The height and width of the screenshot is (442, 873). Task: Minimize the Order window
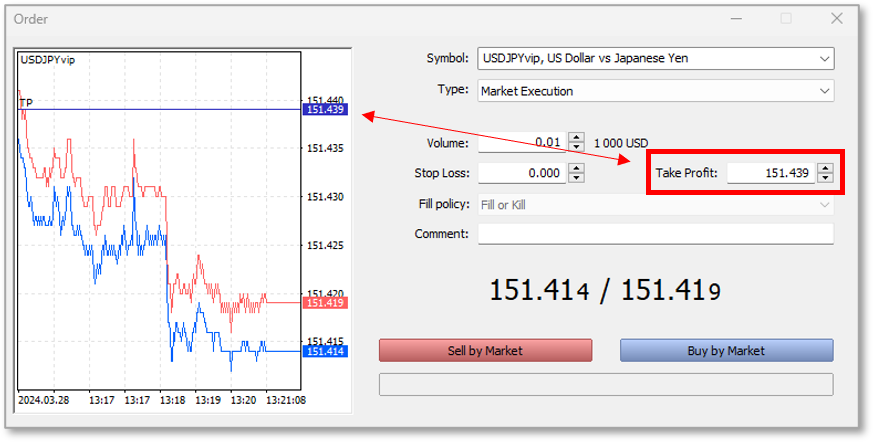[737, 19]
